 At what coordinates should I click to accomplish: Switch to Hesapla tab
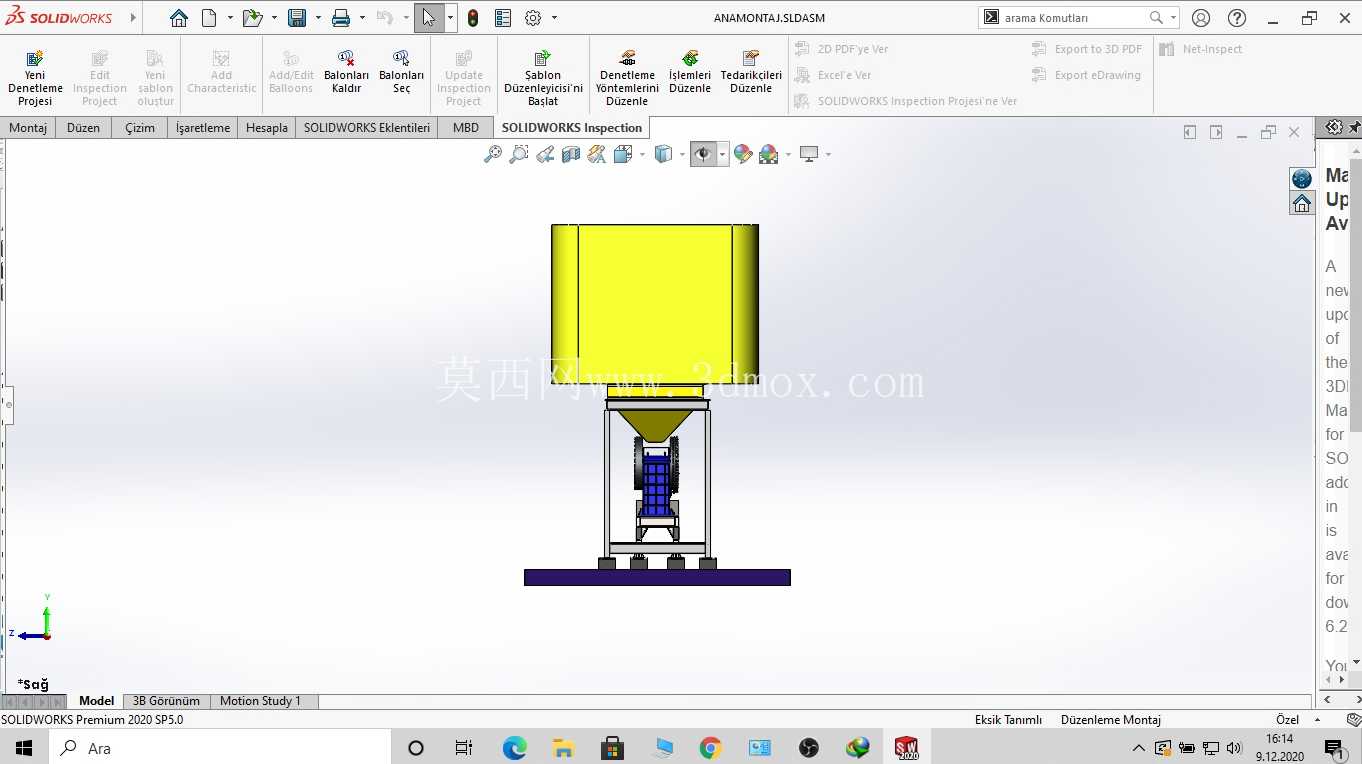click(x=267, y=128)
